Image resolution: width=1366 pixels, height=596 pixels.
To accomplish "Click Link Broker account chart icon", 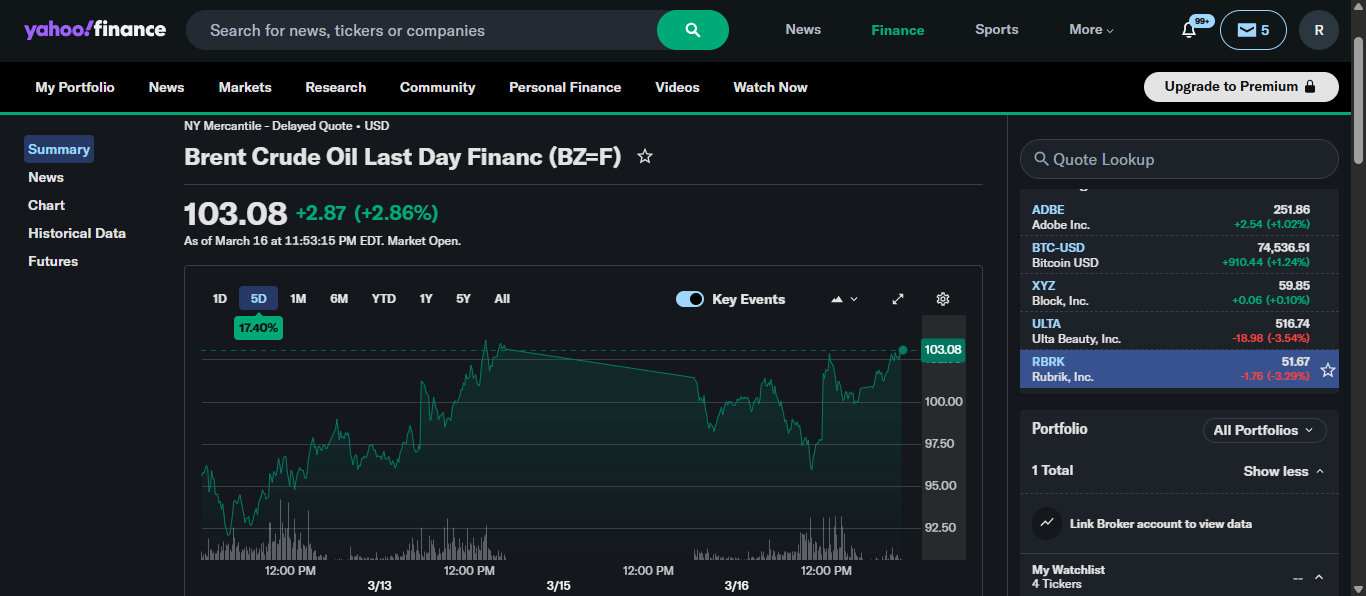I will coord(1047,523).
